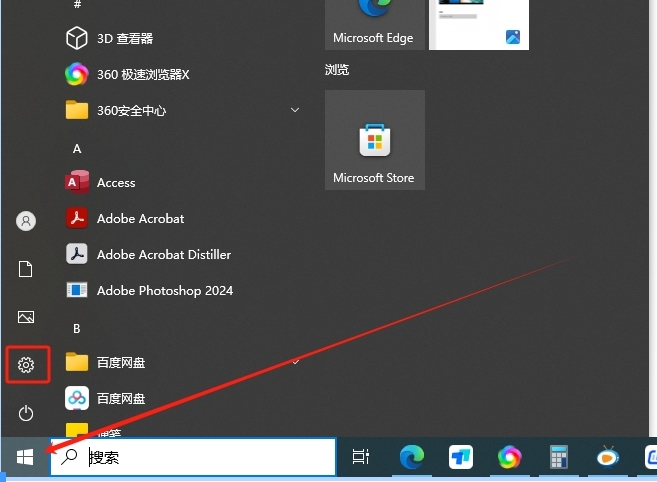Open Task View on the taskbar
Screen dimensions: 657x482
point(361,457)
